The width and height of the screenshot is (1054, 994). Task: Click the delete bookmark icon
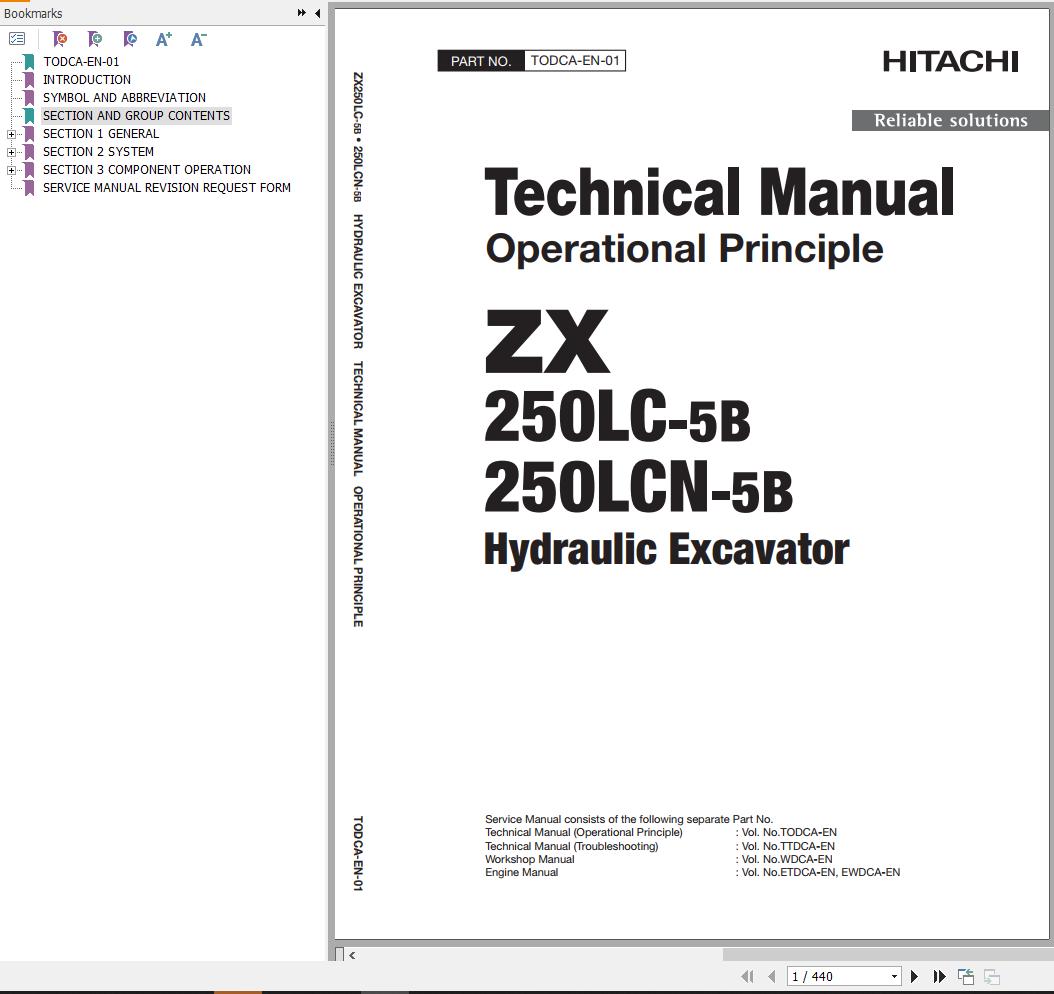pyautogui.click(x=60, y=39)
